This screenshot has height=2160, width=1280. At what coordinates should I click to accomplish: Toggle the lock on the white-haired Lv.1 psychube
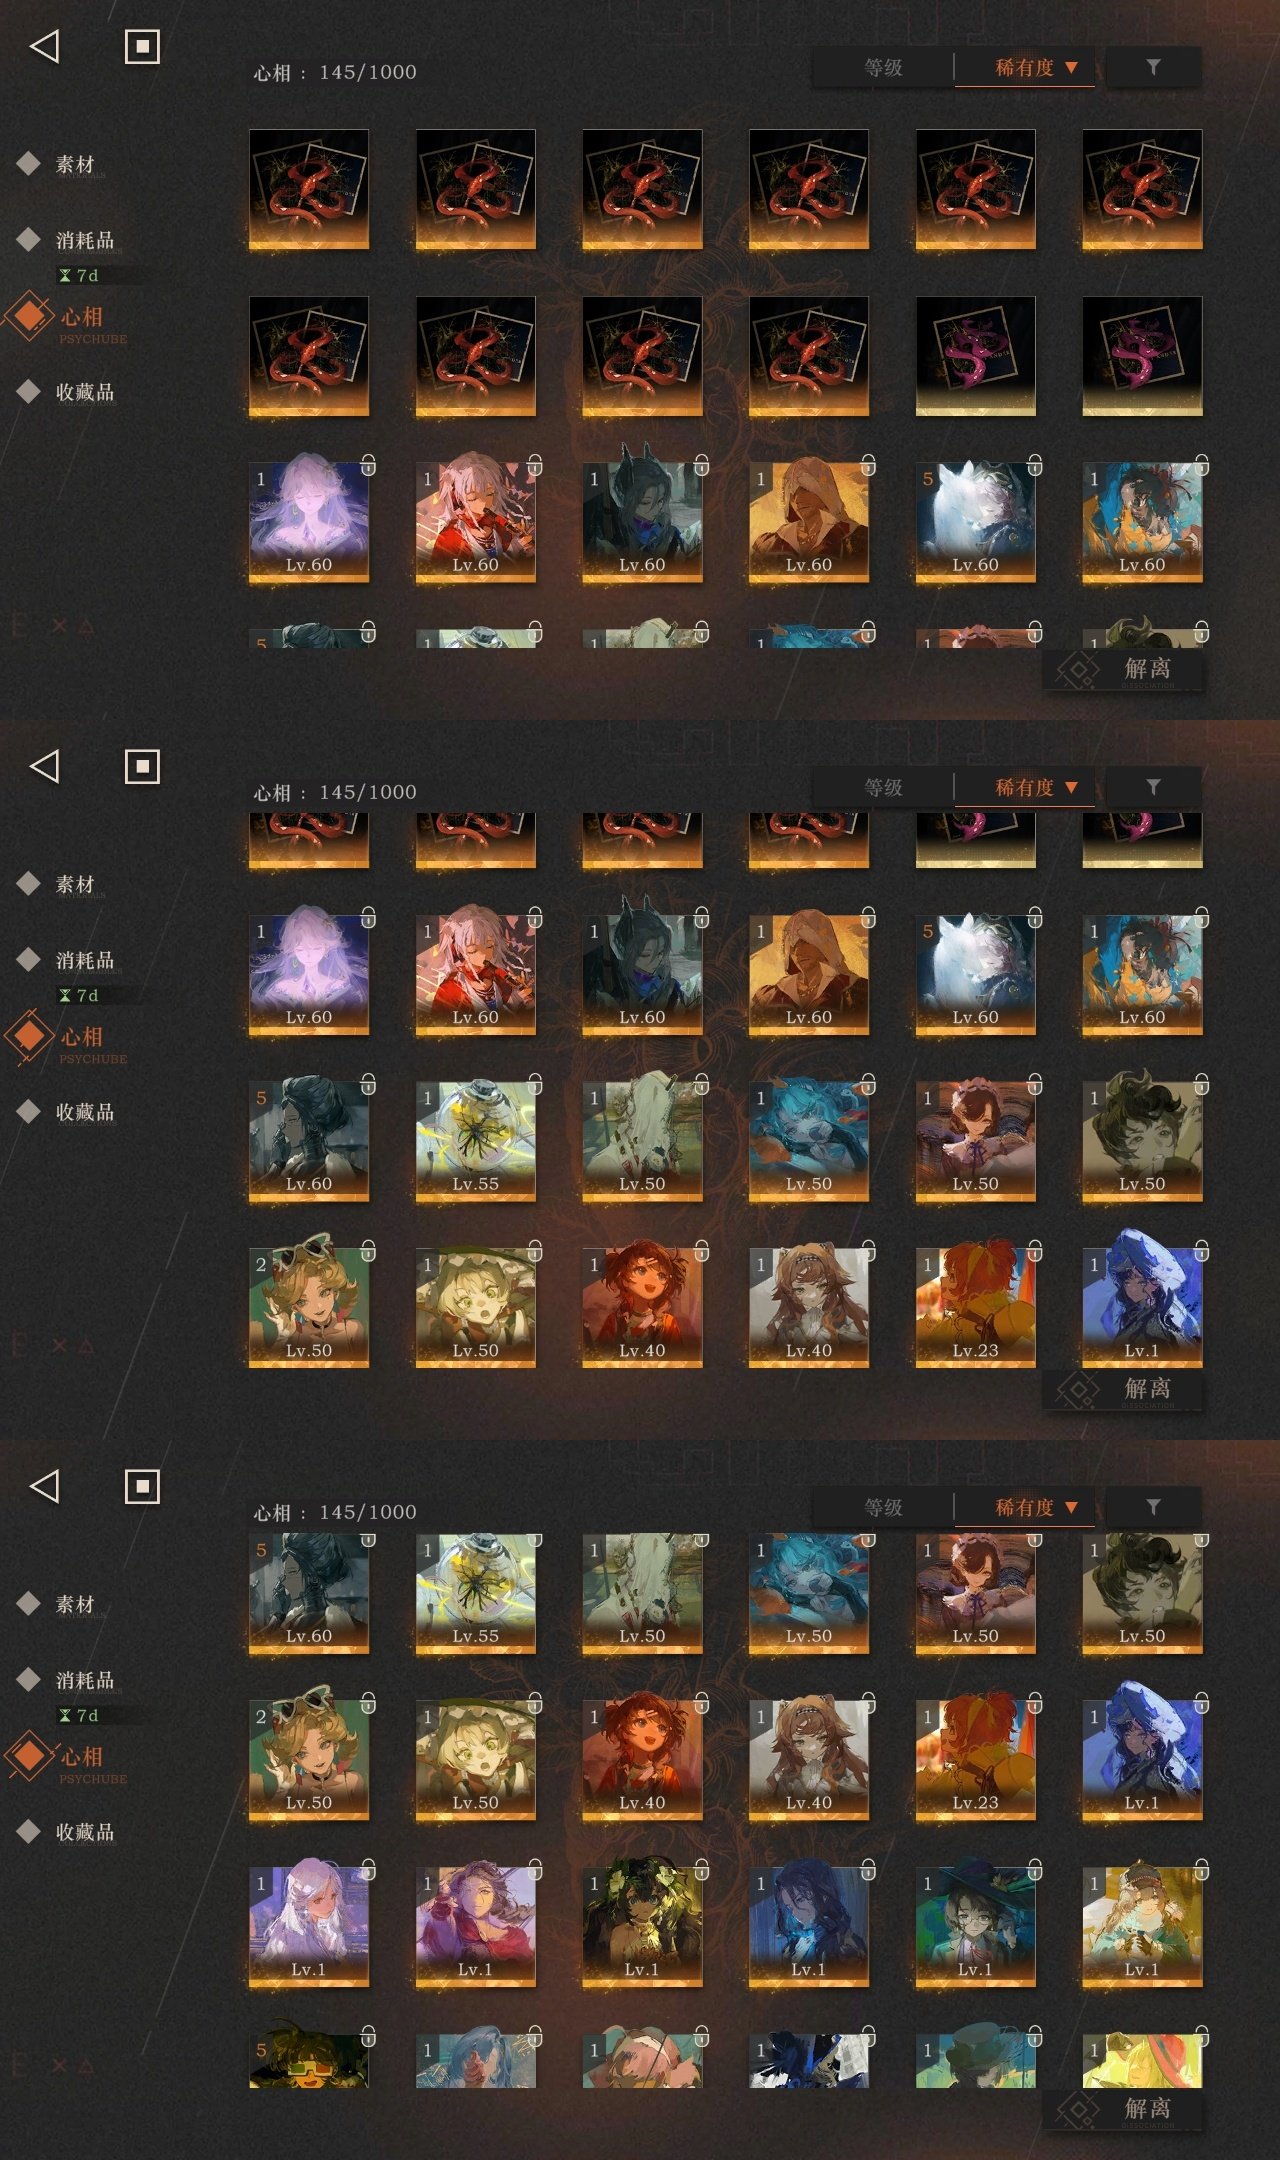coord(368,1869)
